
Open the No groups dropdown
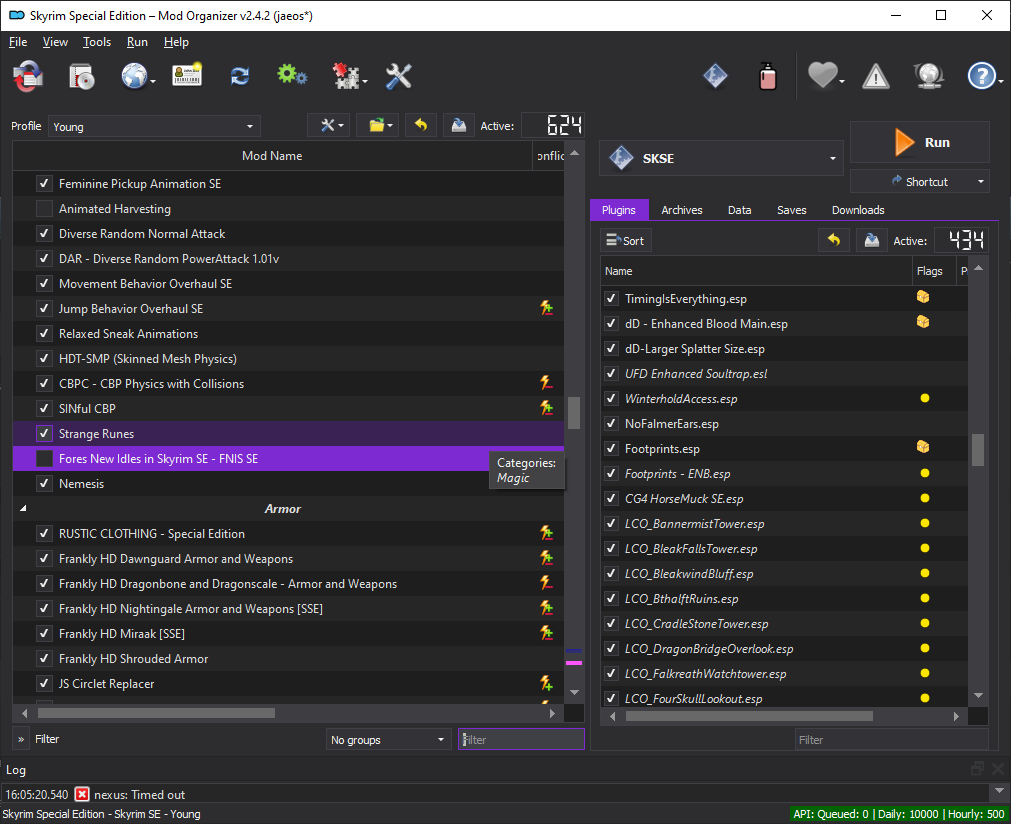[x=388, y=740]
